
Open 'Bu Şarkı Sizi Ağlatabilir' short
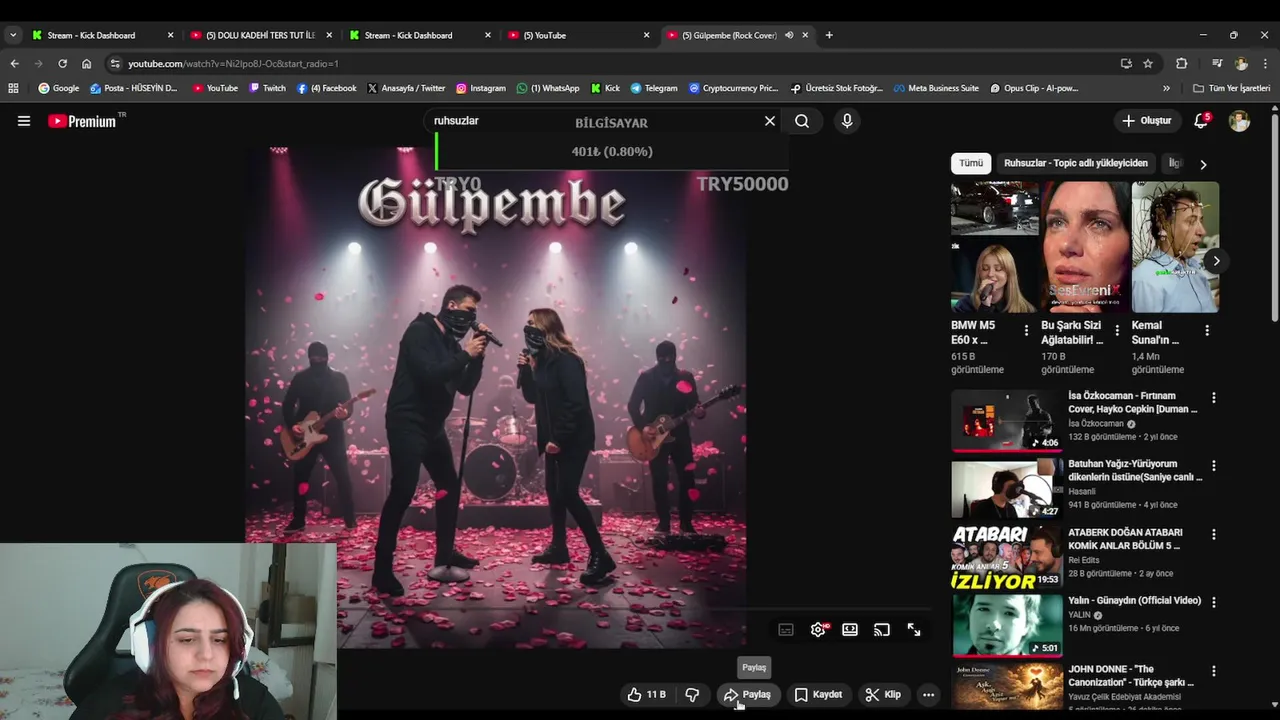(x=1085, y=247)
